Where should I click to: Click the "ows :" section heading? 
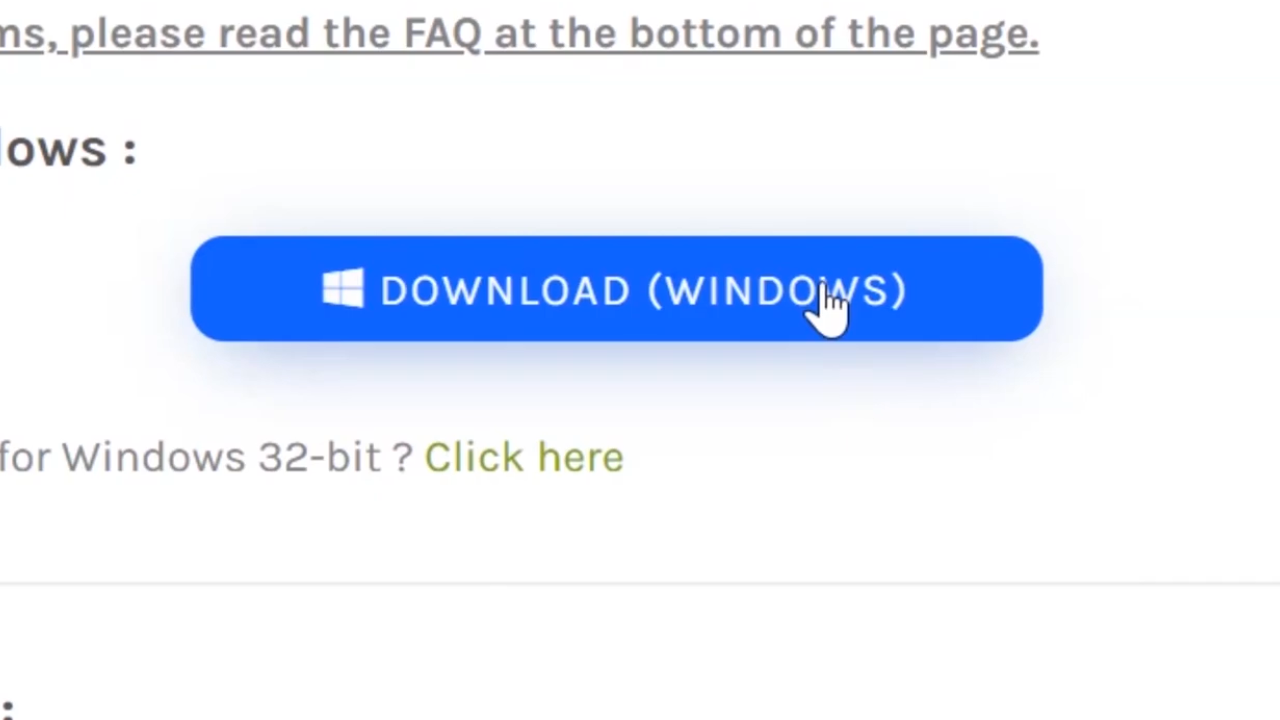[x=68, y=150]
